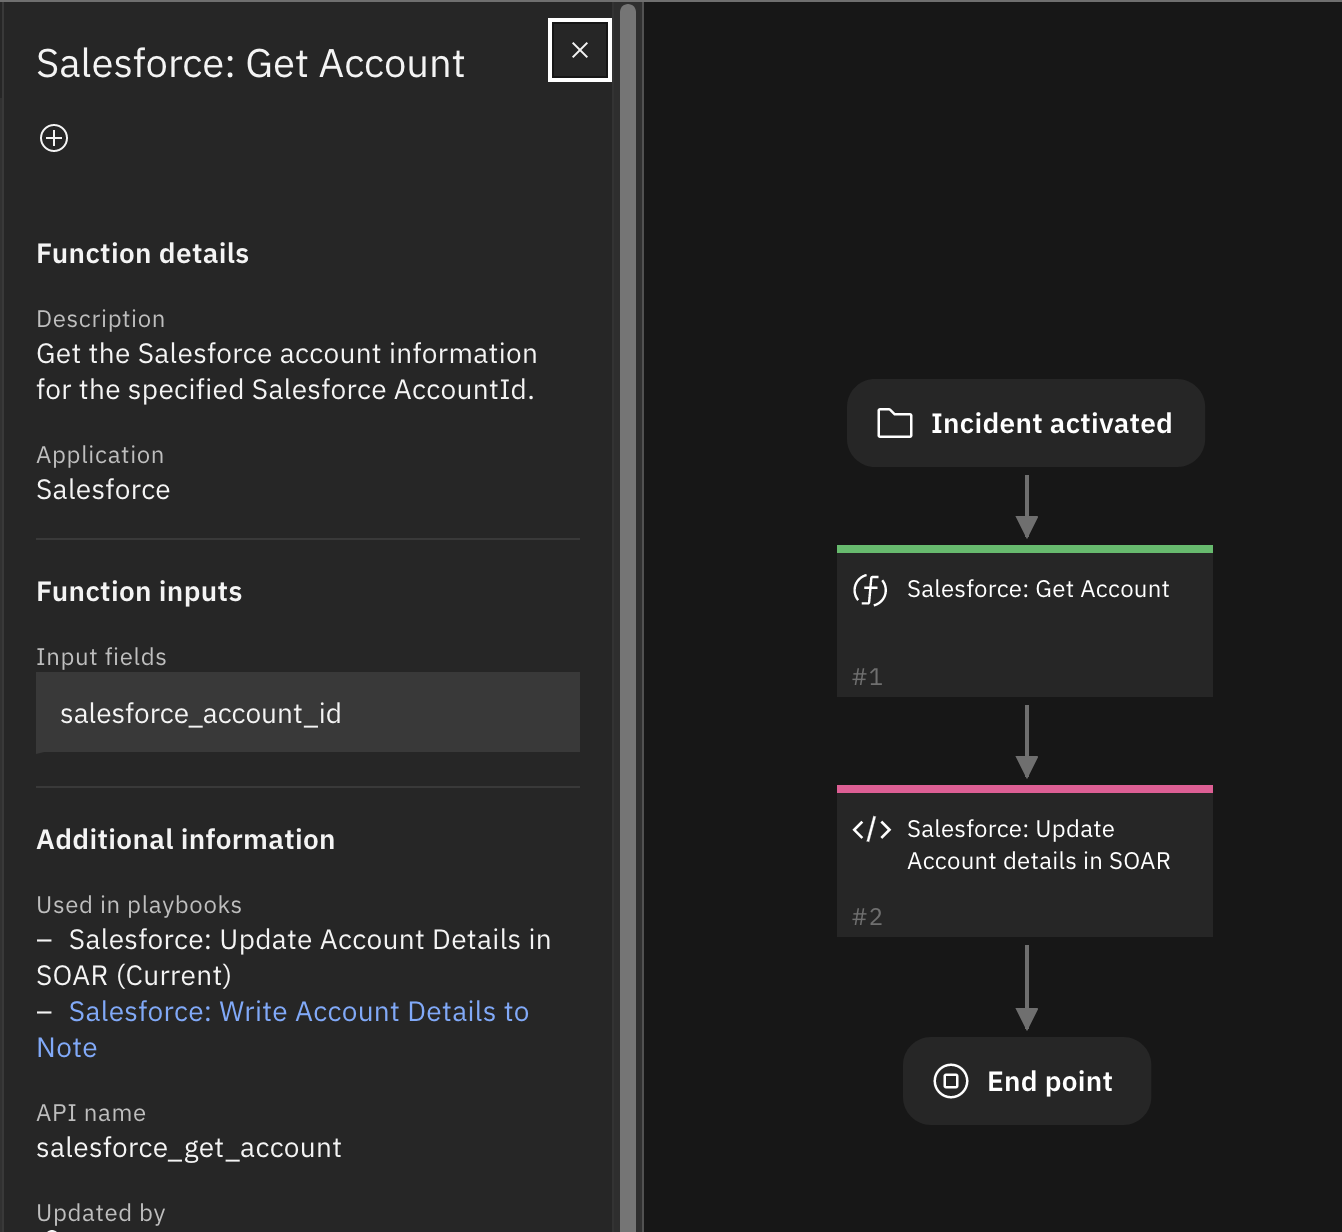Click the salesforce_account_id input field

(x=308, y=712)
